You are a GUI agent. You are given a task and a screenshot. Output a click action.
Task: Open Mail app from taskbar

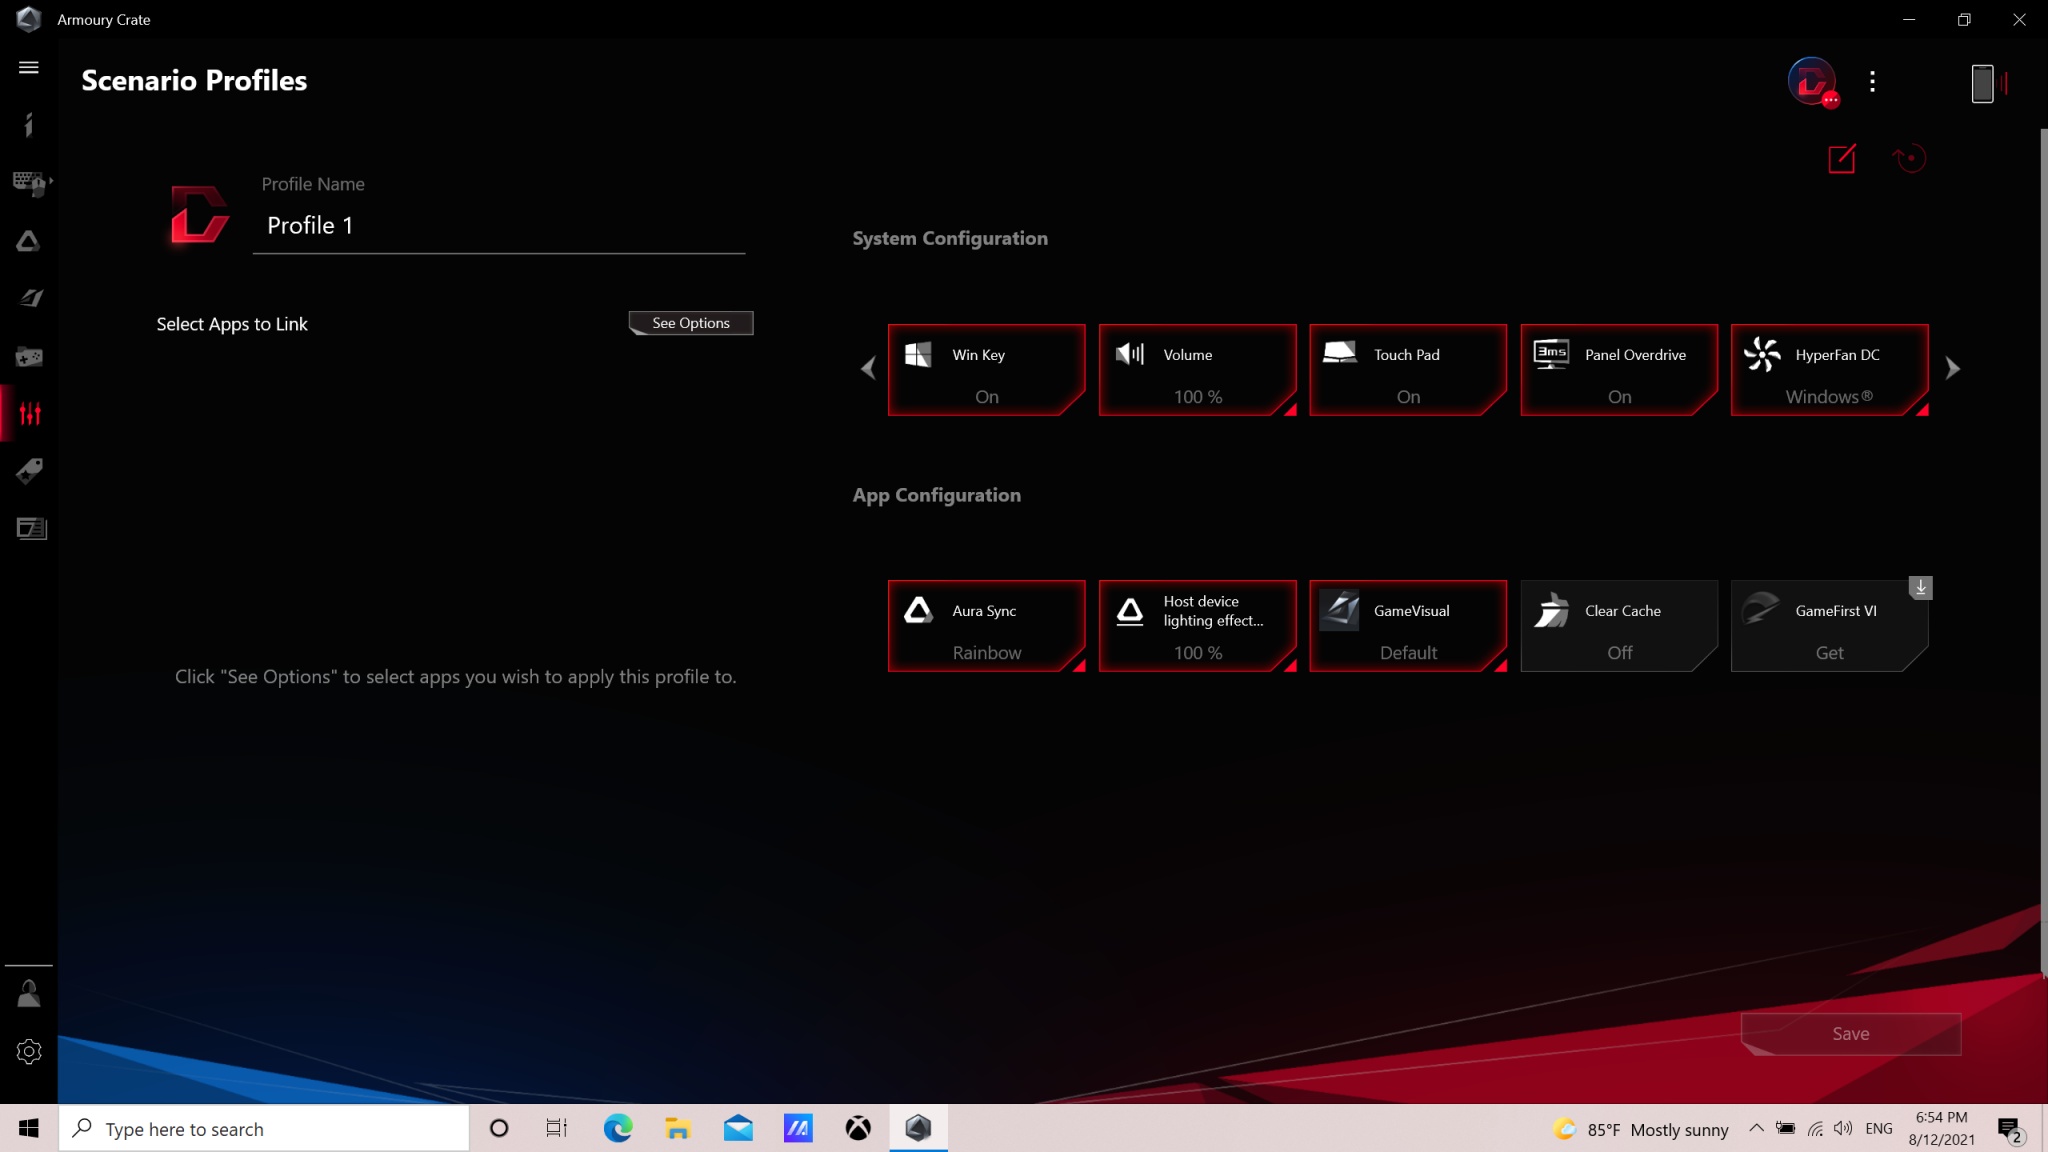738,1129
